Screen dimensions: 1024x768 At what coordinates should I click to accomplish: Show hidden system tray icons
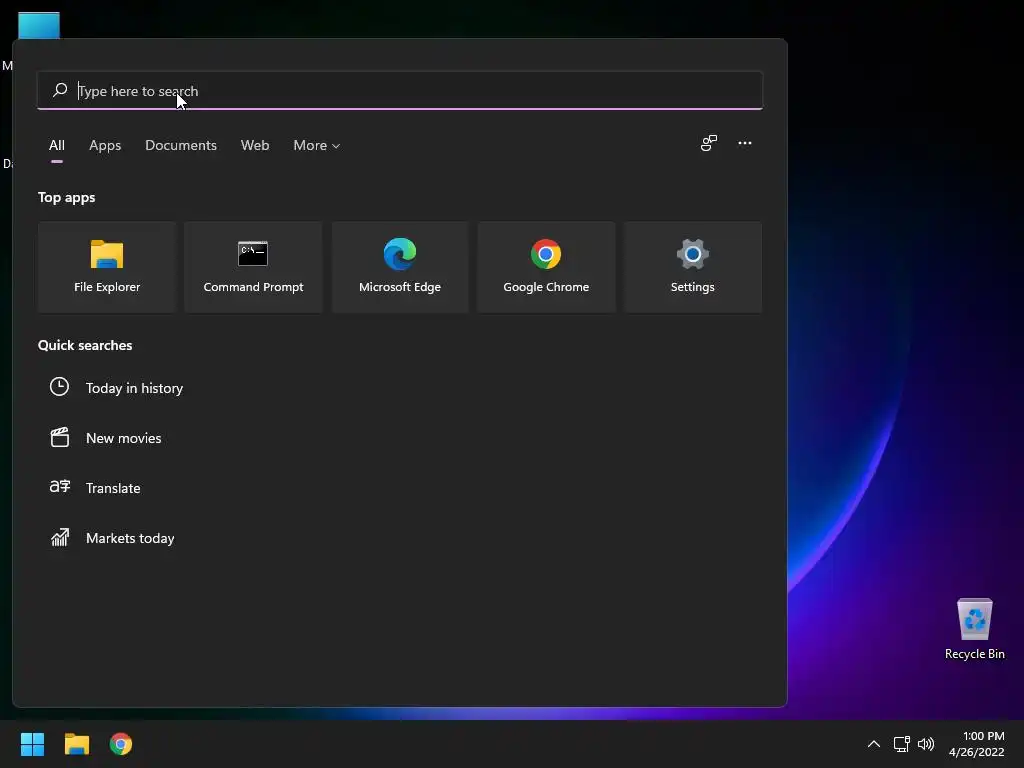point(874,744)
